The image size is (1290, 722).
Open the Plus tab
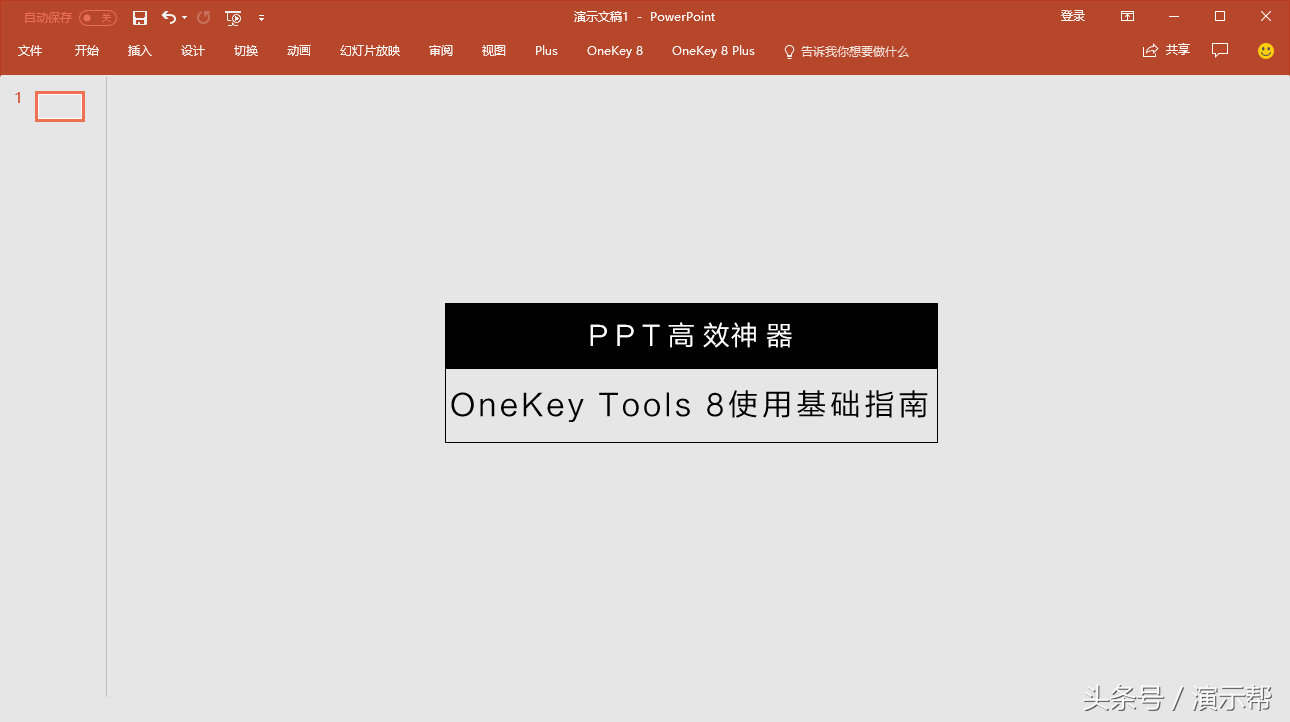click(546, 51)
